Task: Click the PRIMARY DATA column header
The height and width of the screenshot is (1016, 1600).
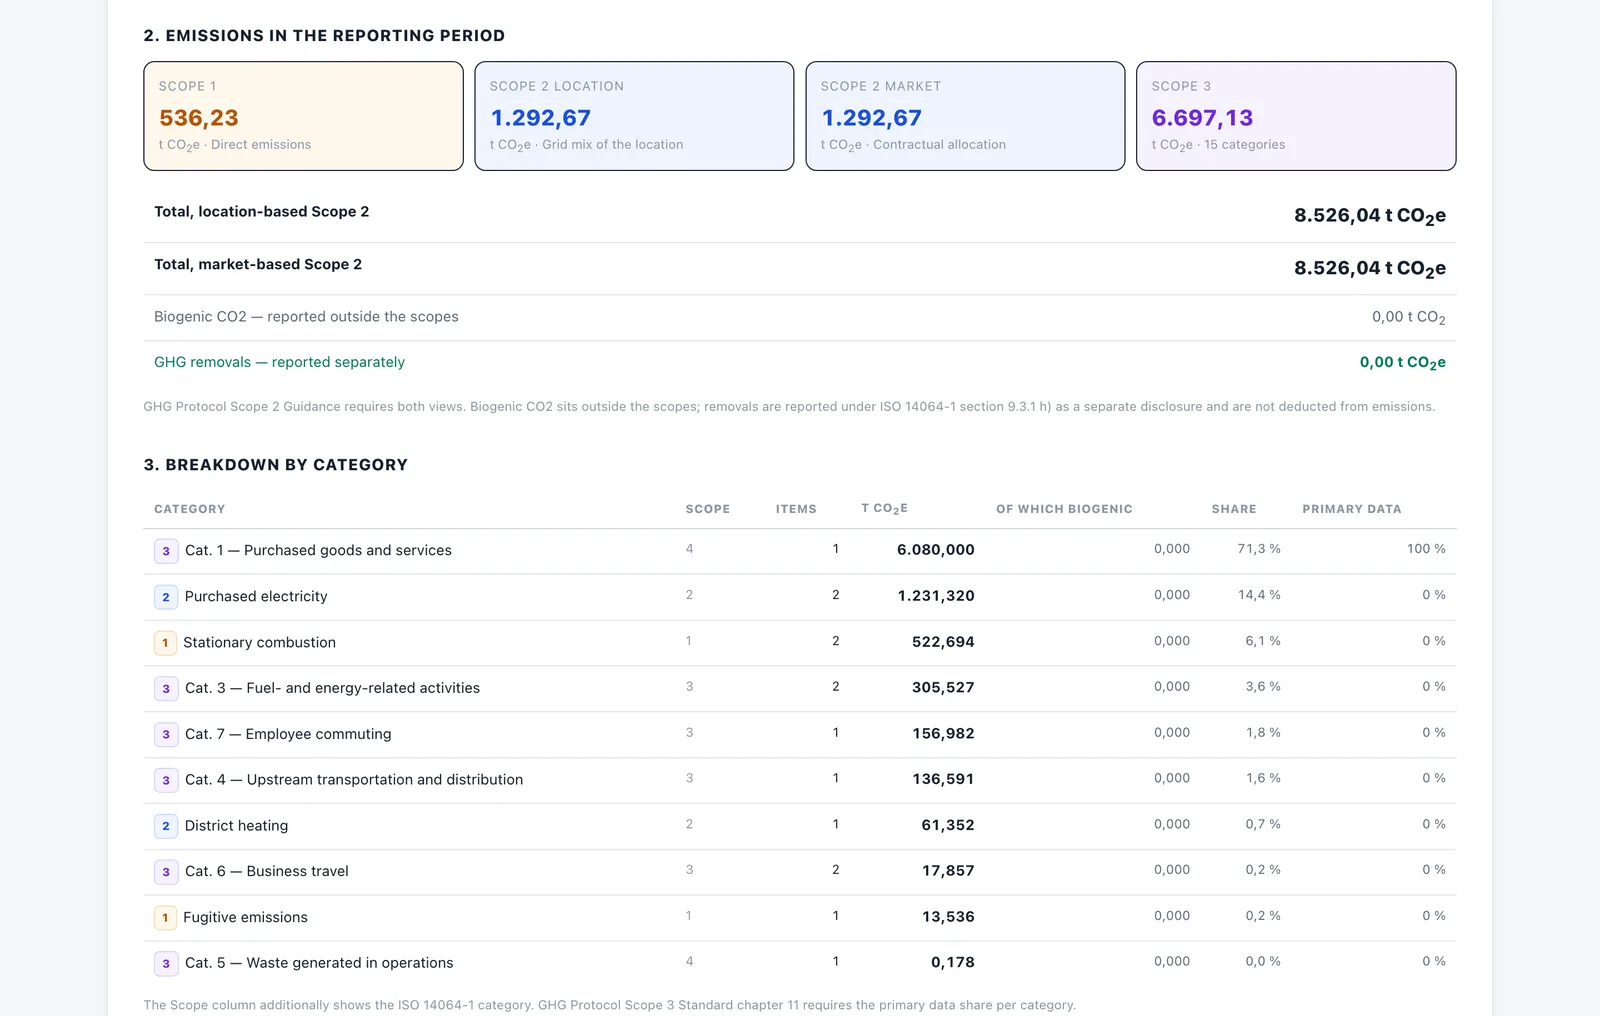Action: point(1352,509)
